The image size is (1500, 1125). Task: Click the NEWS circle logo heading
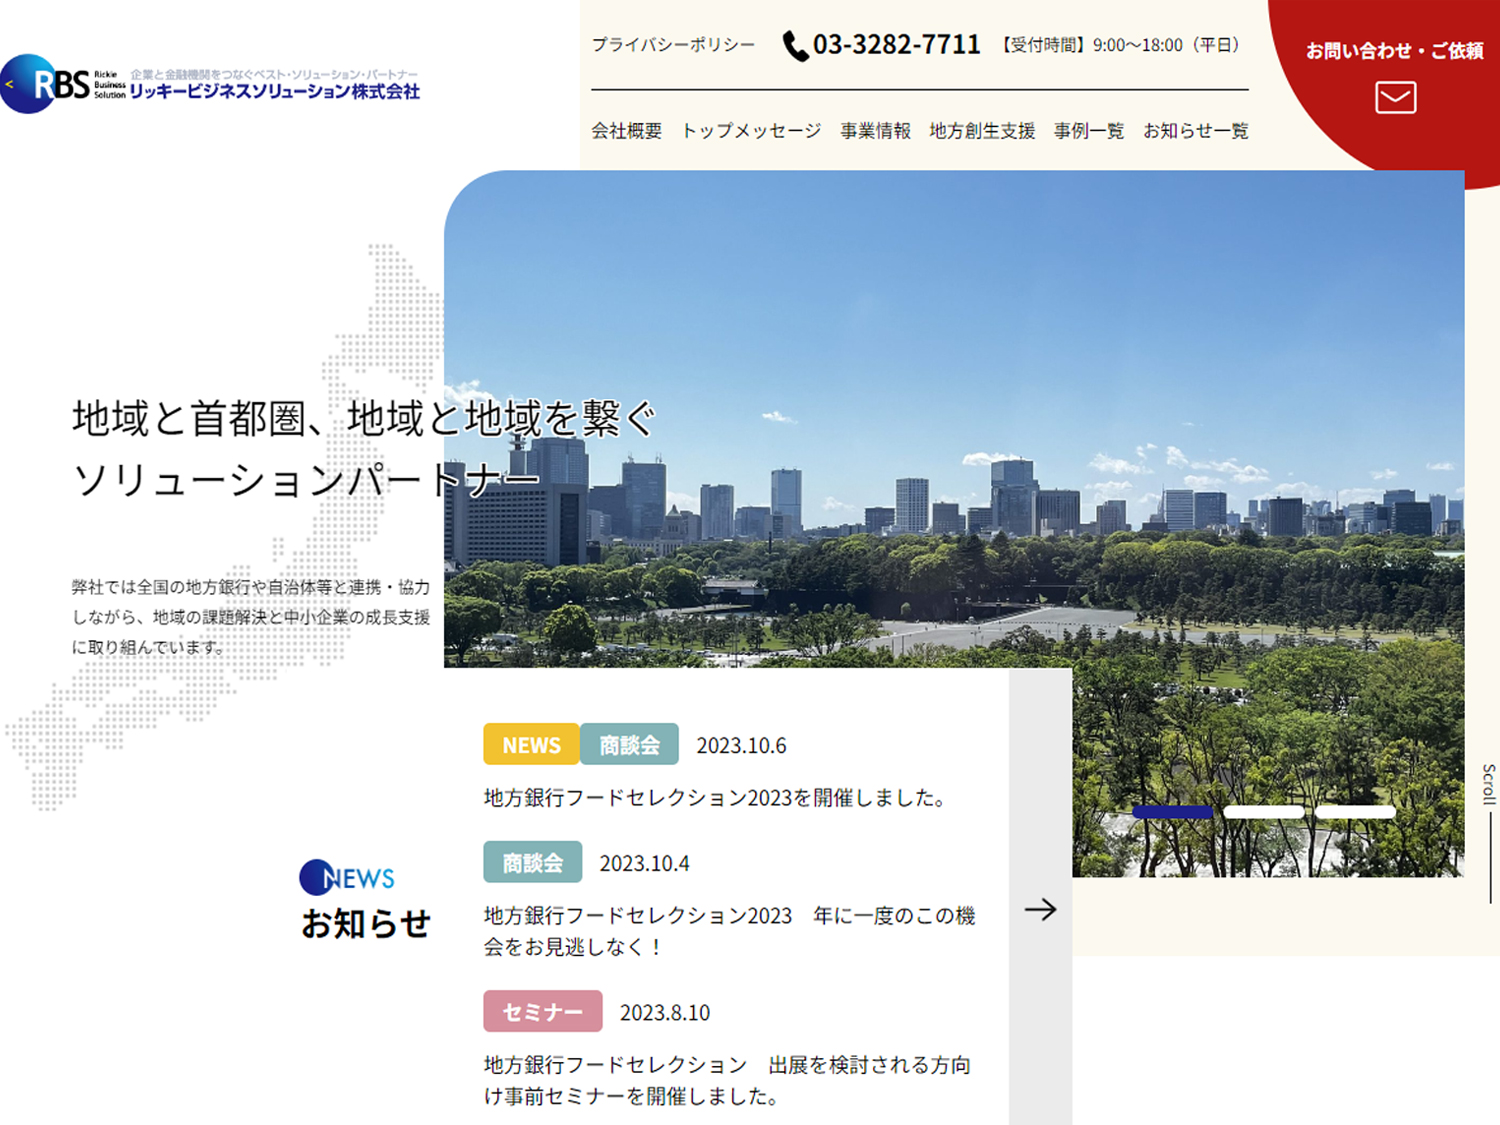pyautogui.click(x=347, y=878)
